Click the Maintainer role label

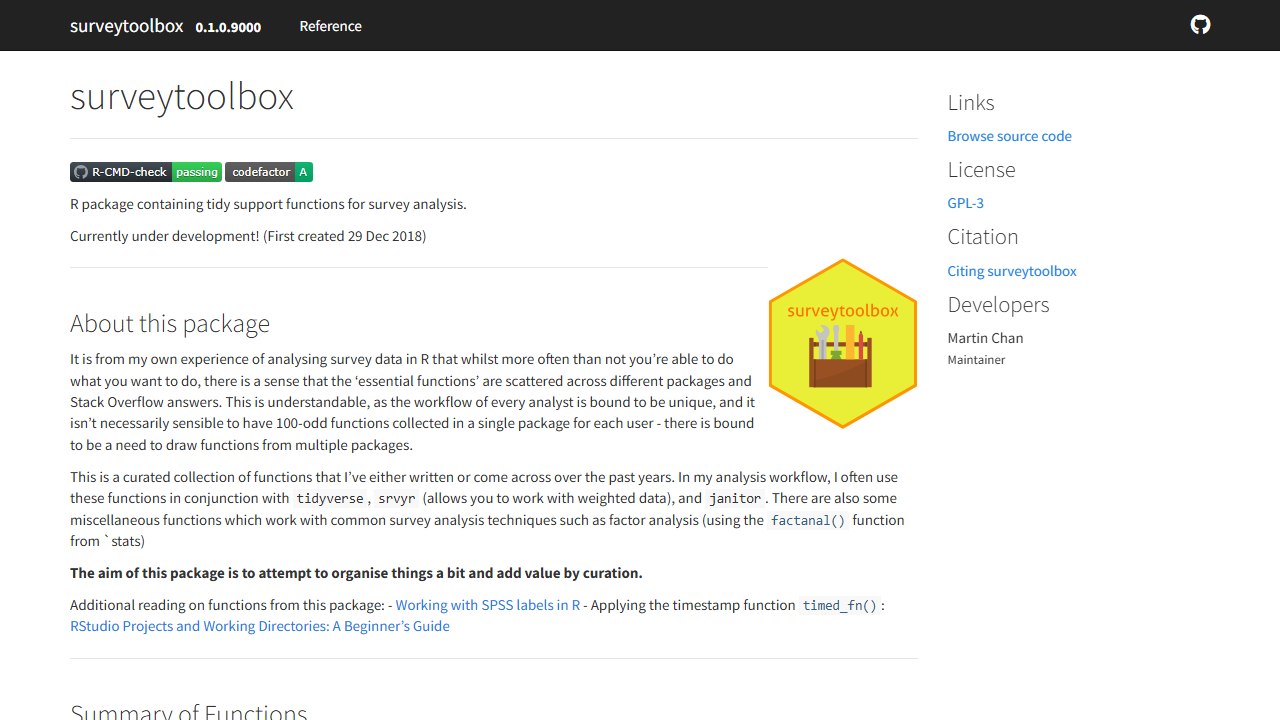pos(977,360)
